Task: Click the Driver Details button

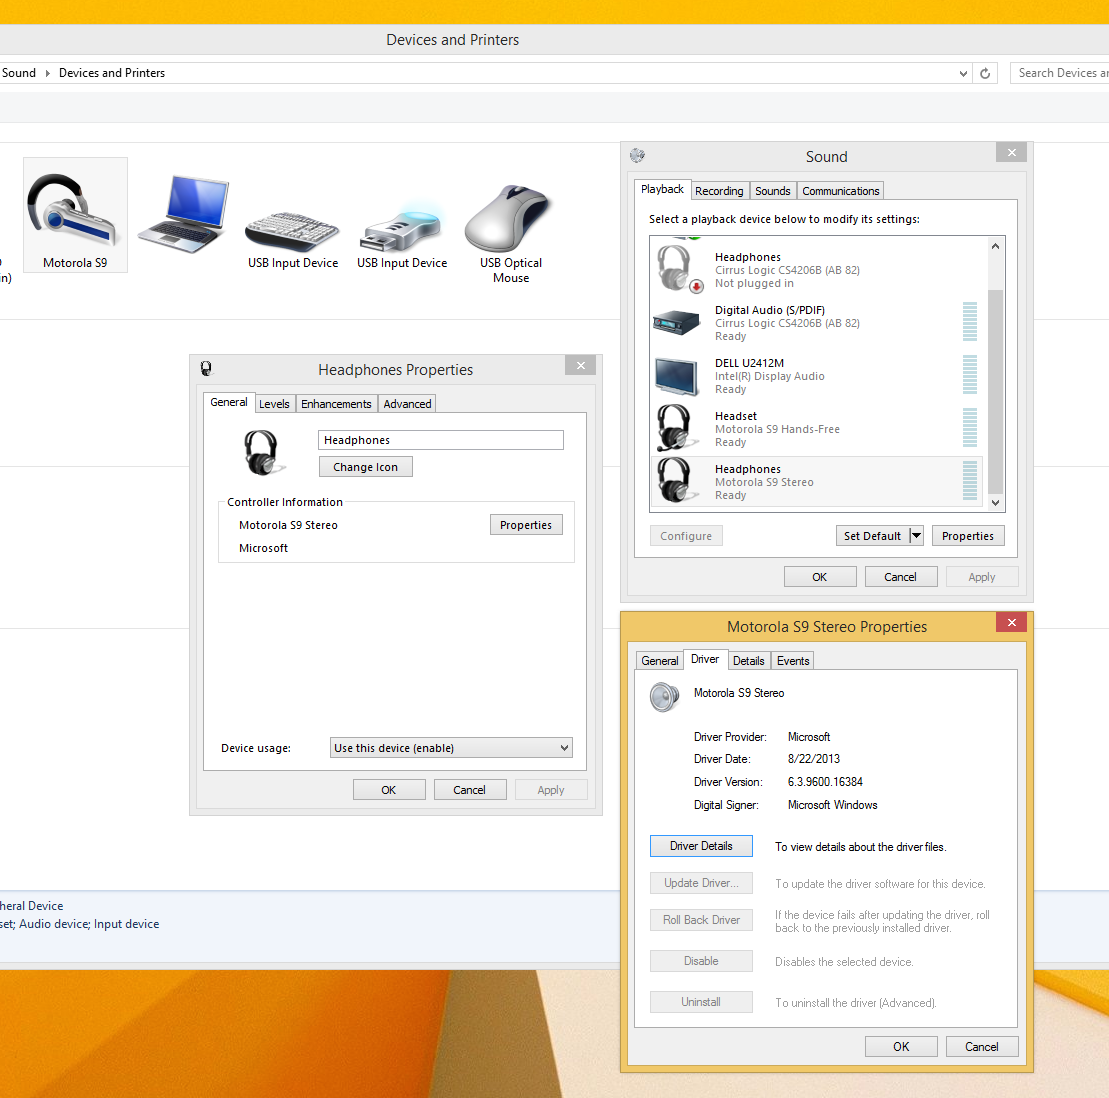Action: pyautogui.click(x=701, y=846)
